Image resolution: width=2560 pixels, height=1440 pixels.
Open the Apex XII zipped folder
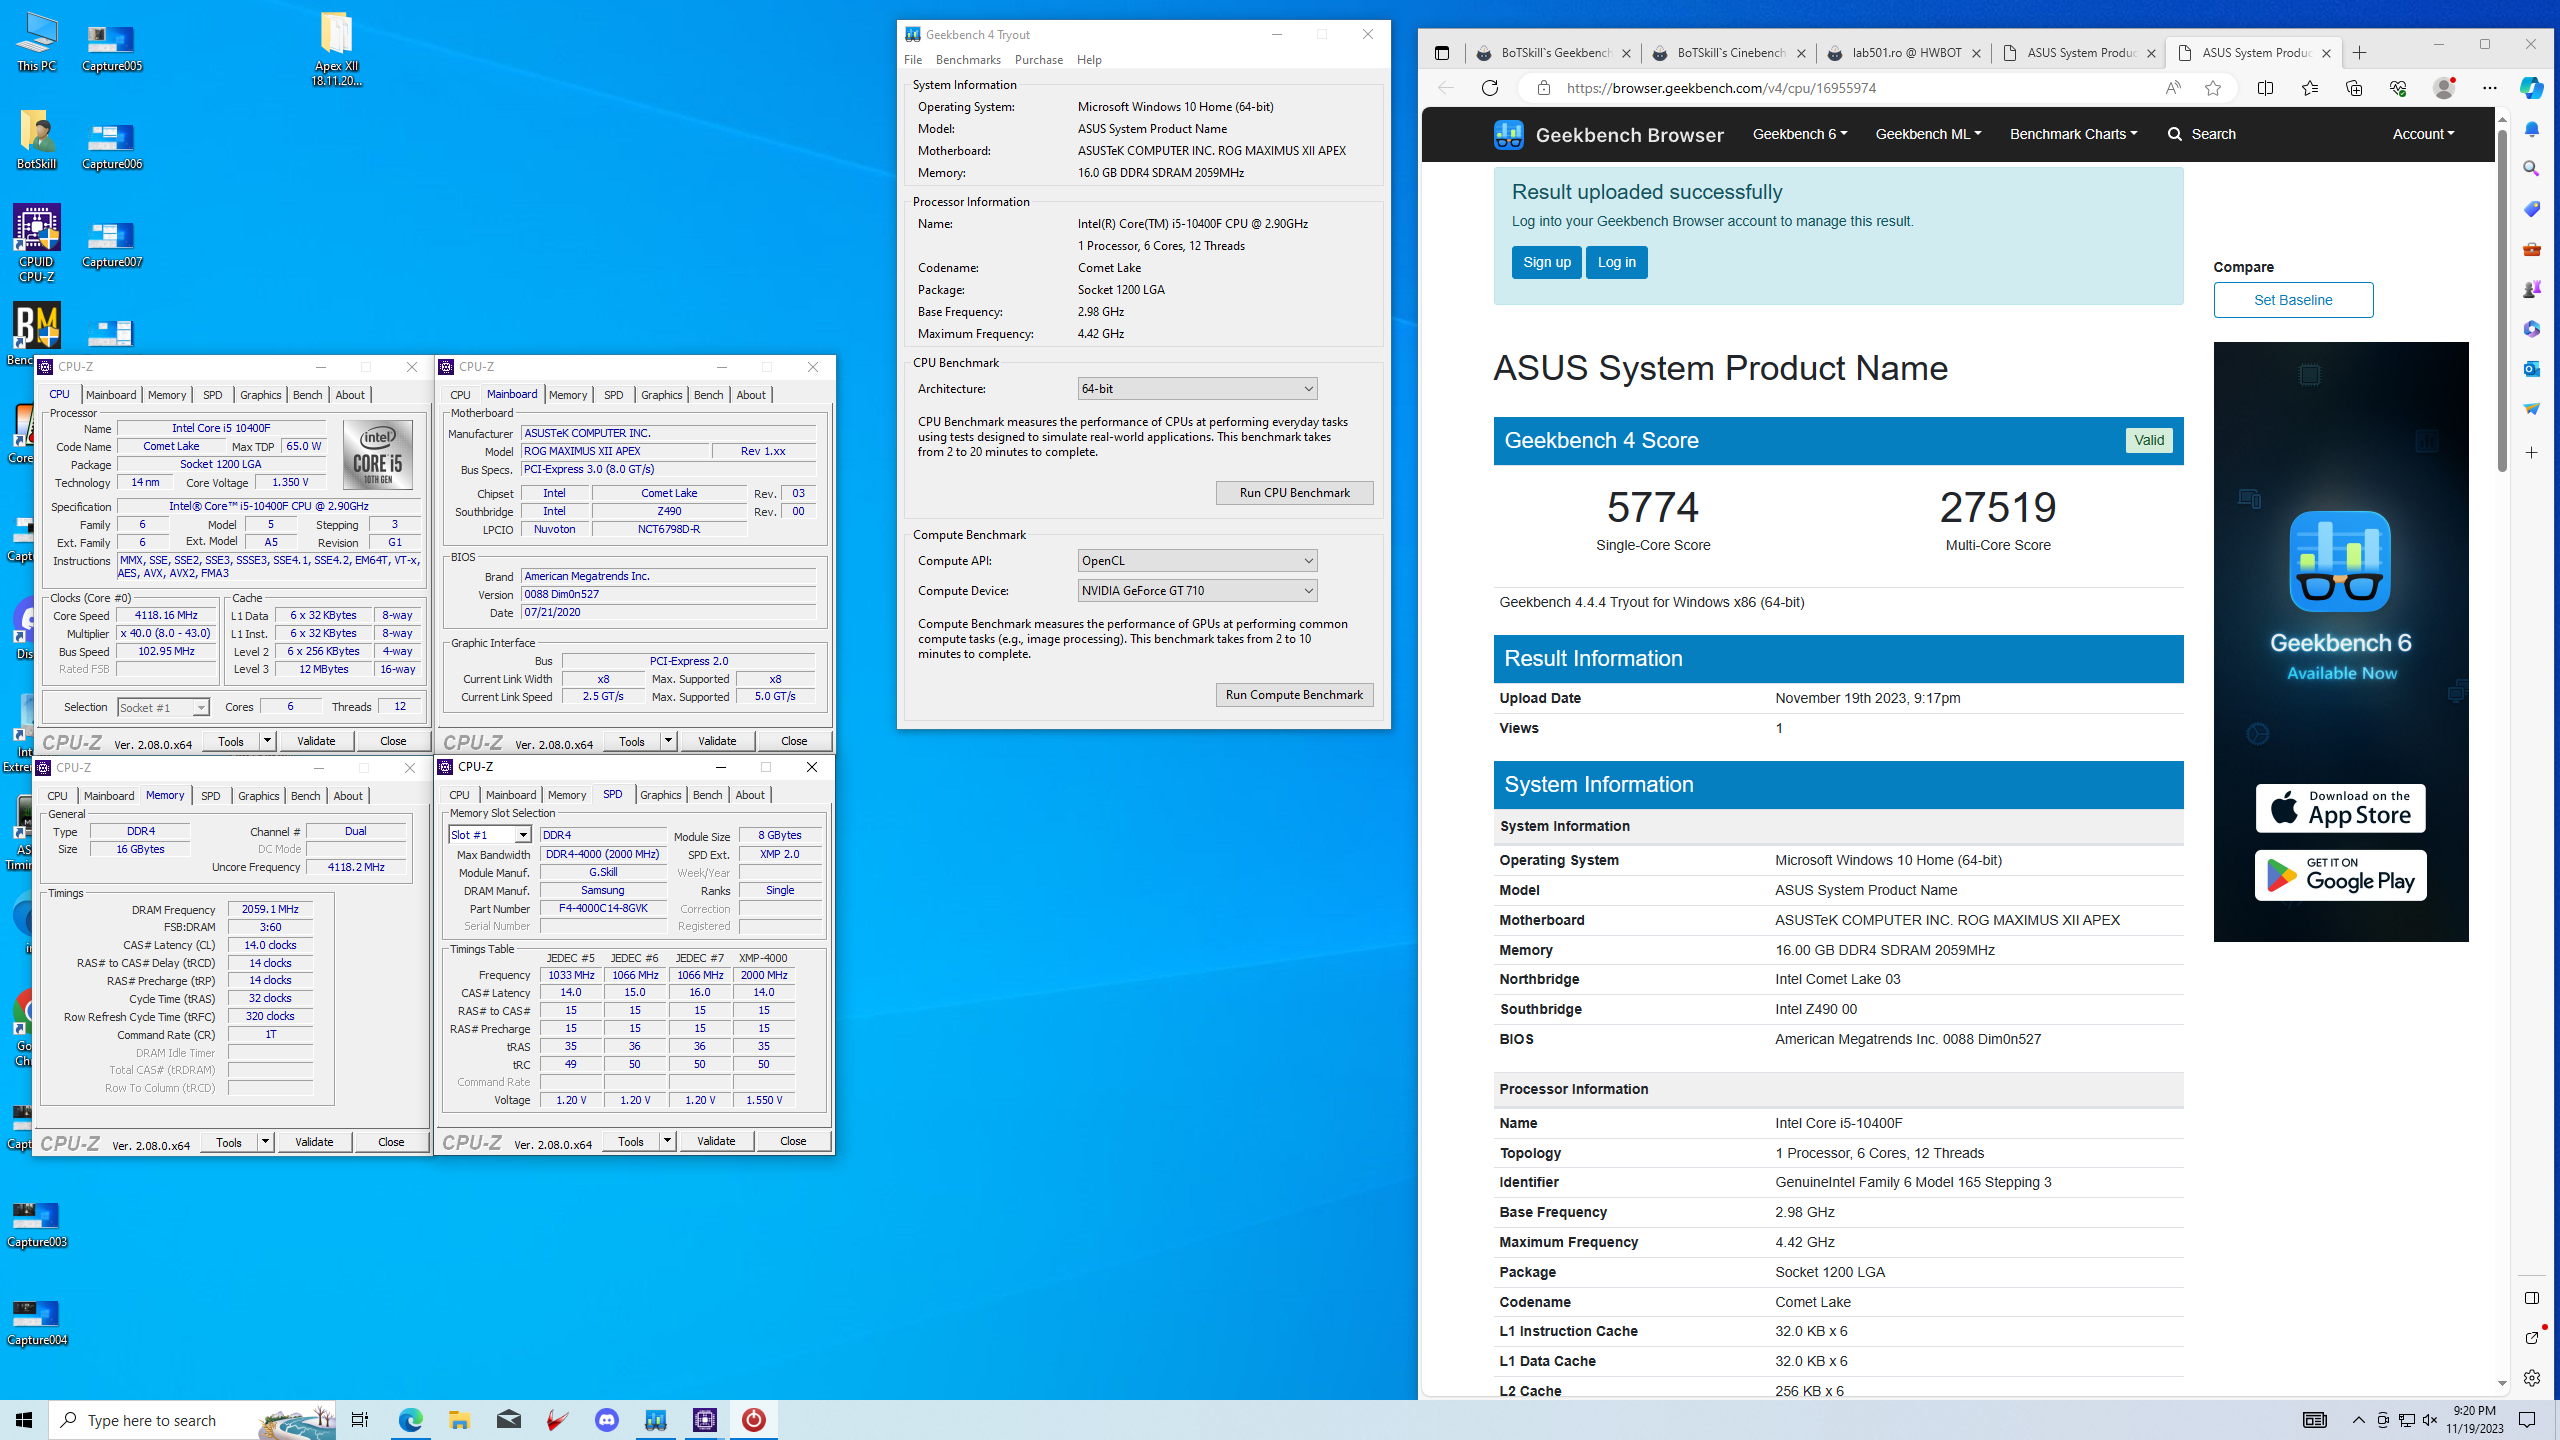click(x=336, y=48)
